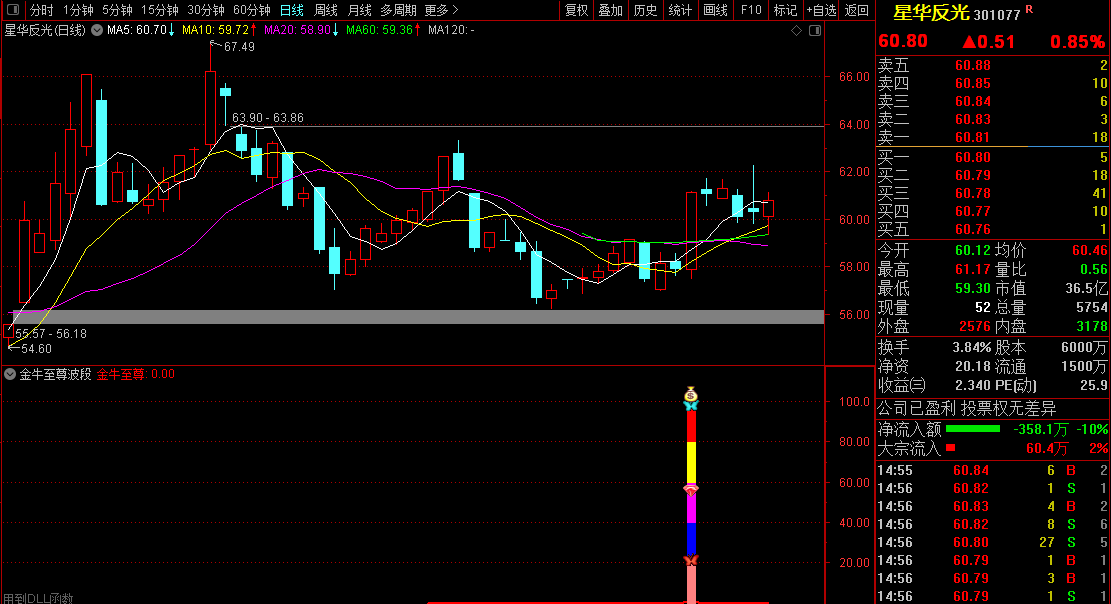Screen dimensions: 1111x604
Task: Open F10 company info
Action: 750,10
